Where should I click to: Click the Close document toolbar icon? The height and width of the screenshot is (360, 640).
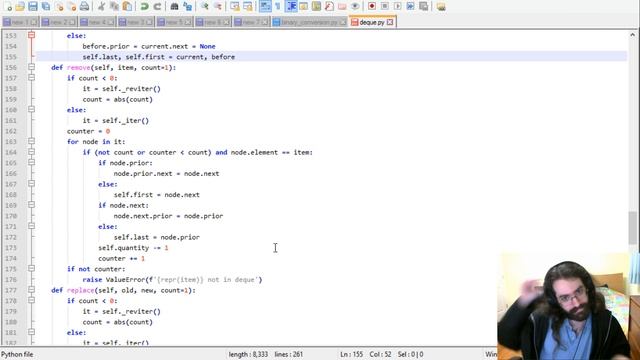tap(59, 7)
